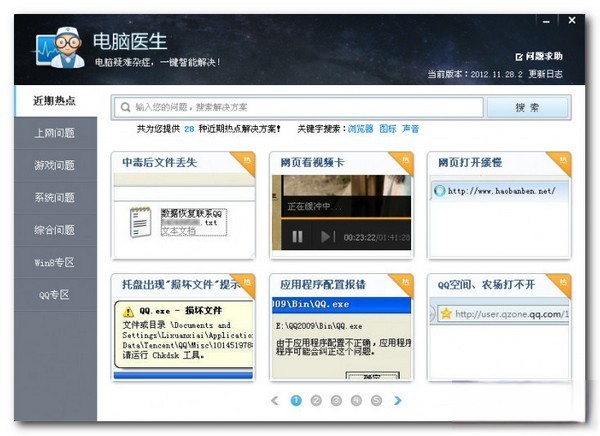Open the 综合问题 category
Screen dimensions: 600x436
[55, 230]
